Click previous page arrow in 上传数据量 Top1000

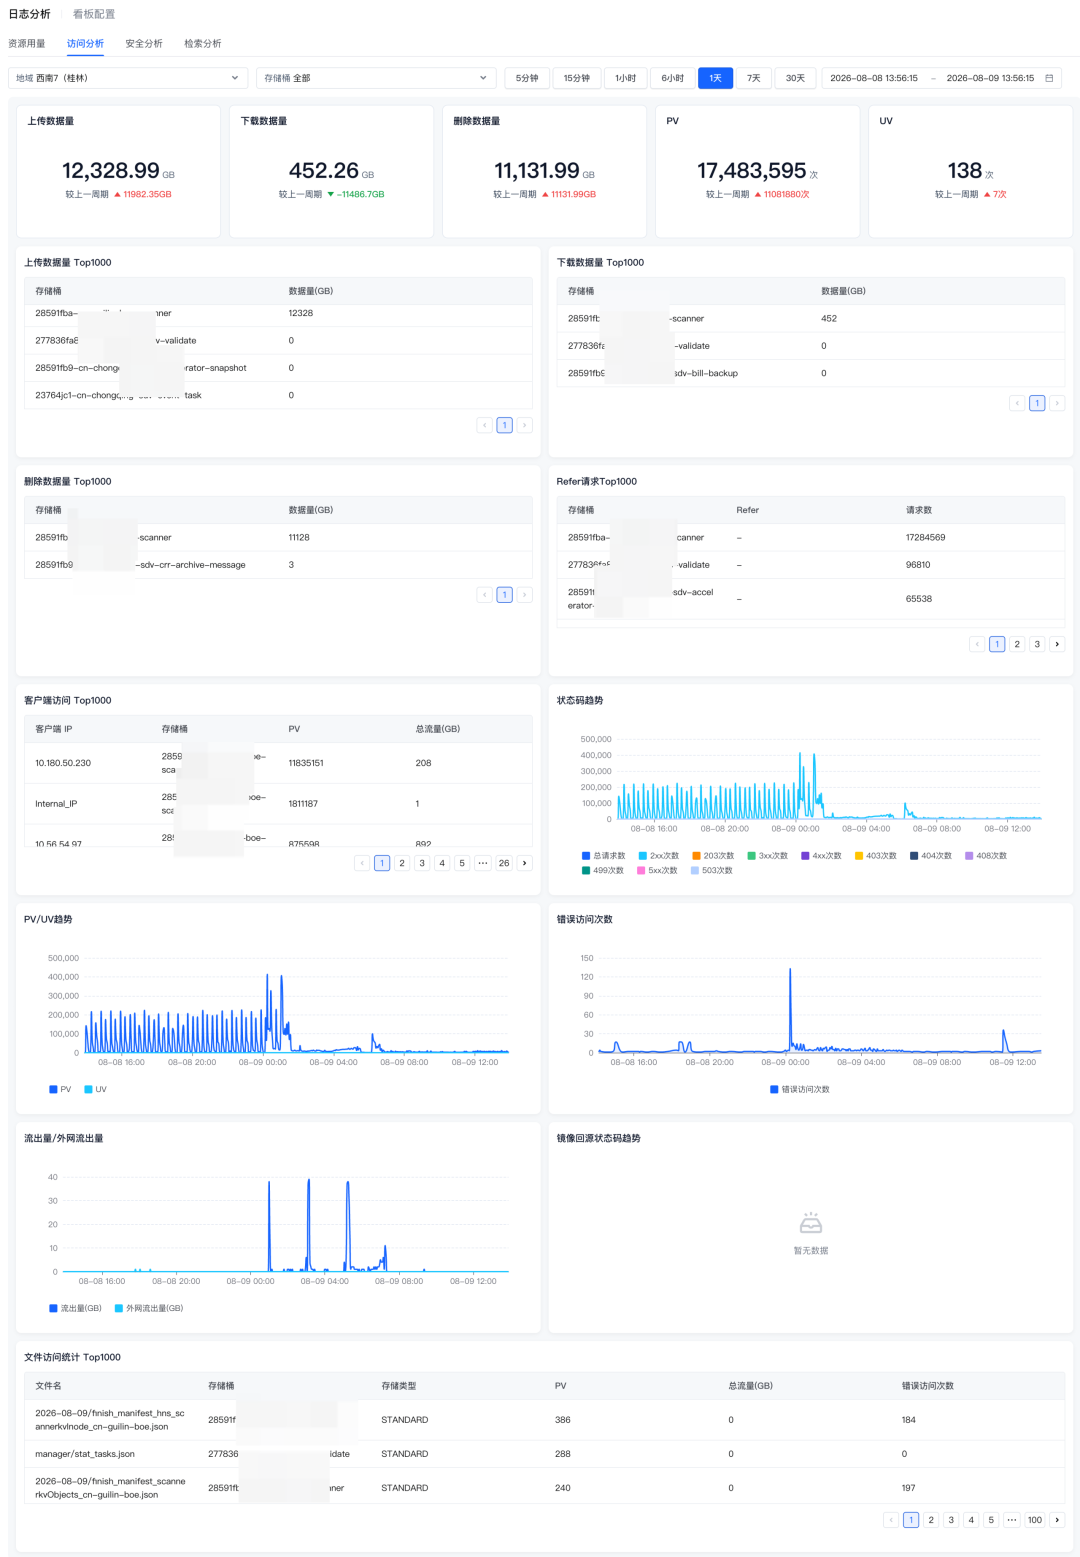coord(485,425)
